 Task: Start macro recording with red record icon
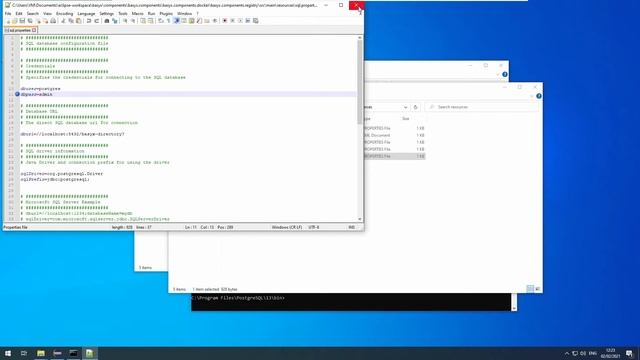coord(224,20)
